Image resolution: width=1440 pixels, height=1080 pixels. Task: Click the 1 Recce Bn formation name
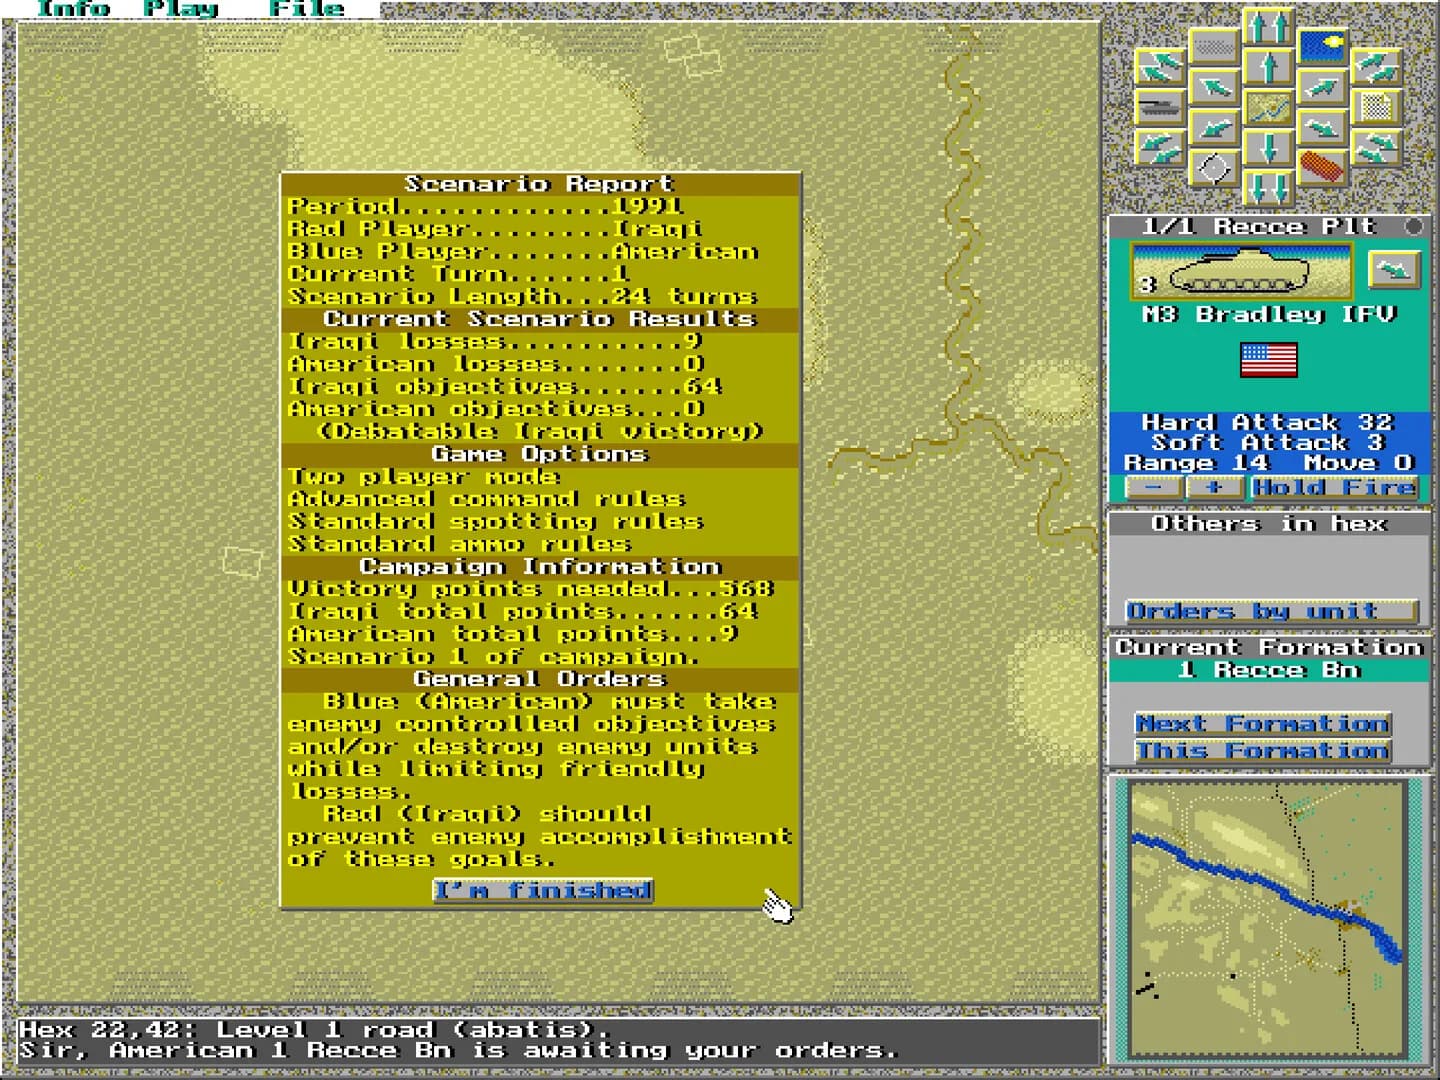click(x=1271, y=670)
